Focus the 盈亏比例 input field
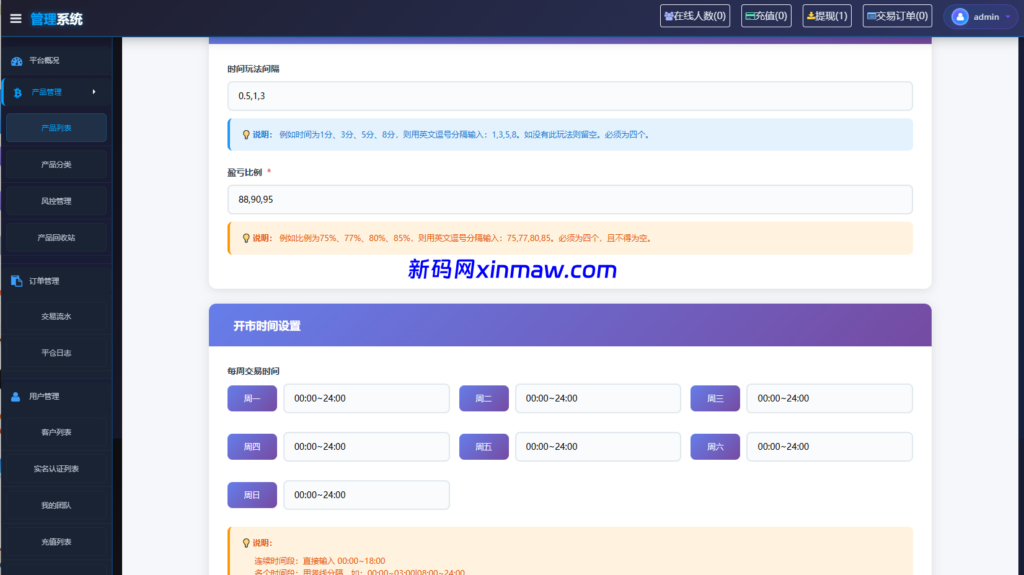The width and height of the screenshot is (1024, 575). coord(570,199)
